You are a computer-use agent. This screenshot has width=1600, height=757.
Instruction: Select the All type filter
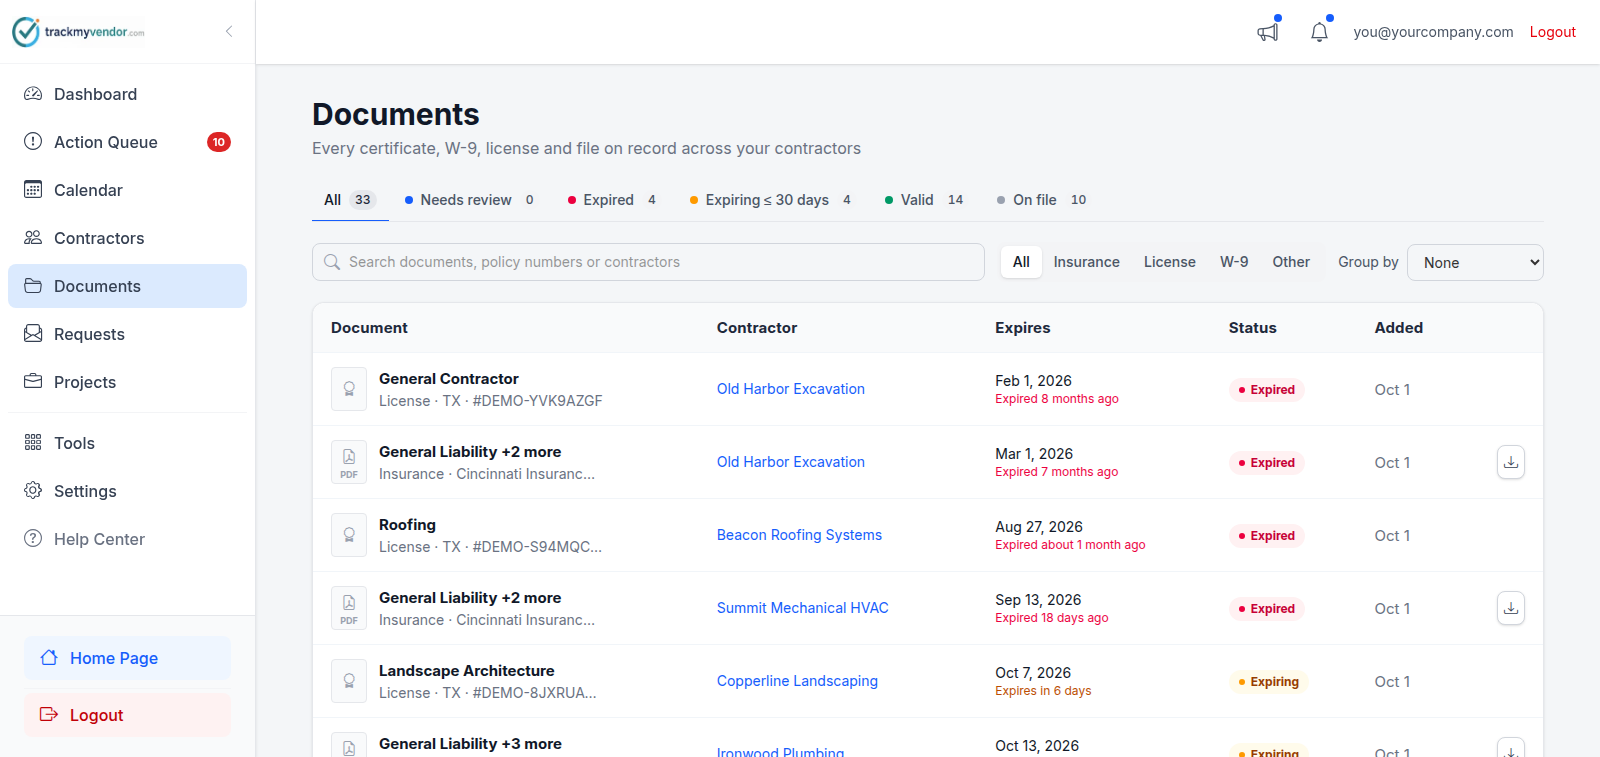coord(1021,262)
